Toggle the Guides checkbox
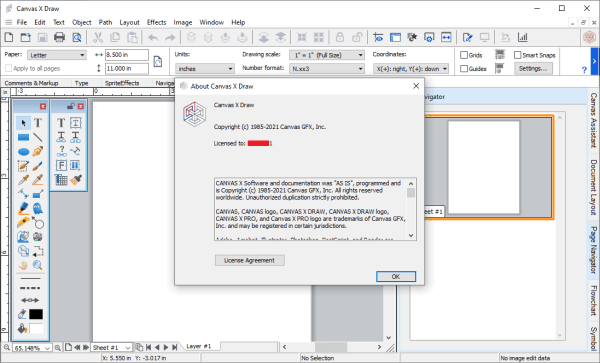600x363 pixels. 464,69
